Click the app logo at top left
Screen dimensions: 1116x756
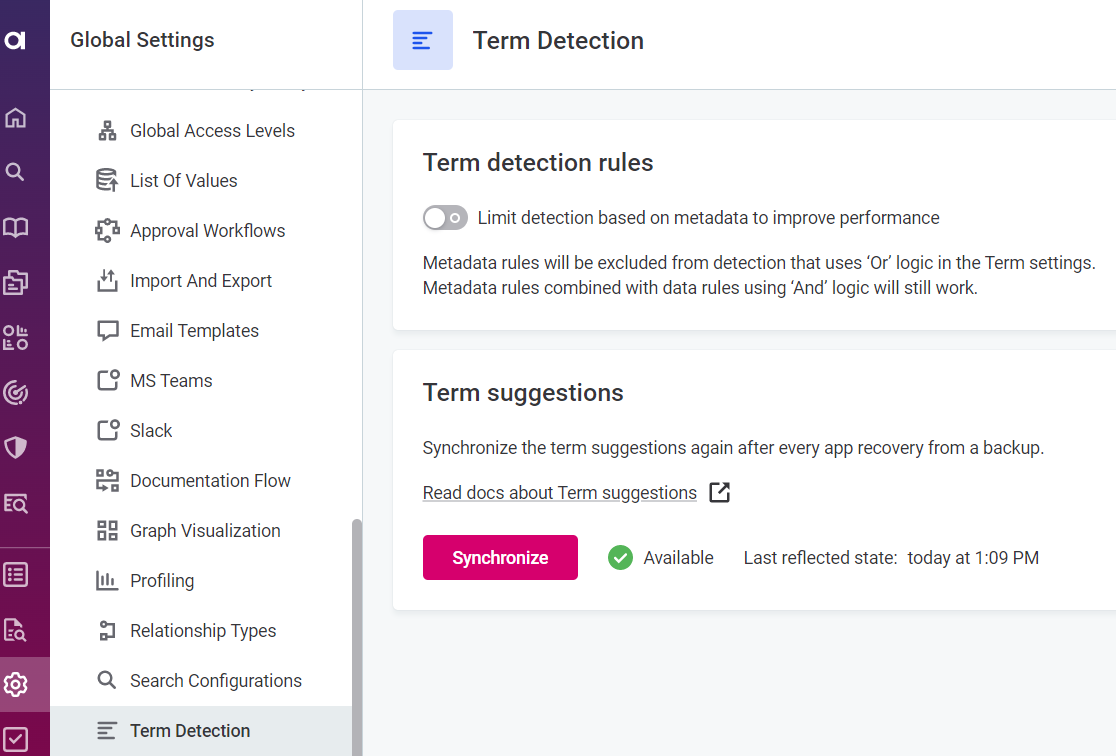[x=15, y=40]
